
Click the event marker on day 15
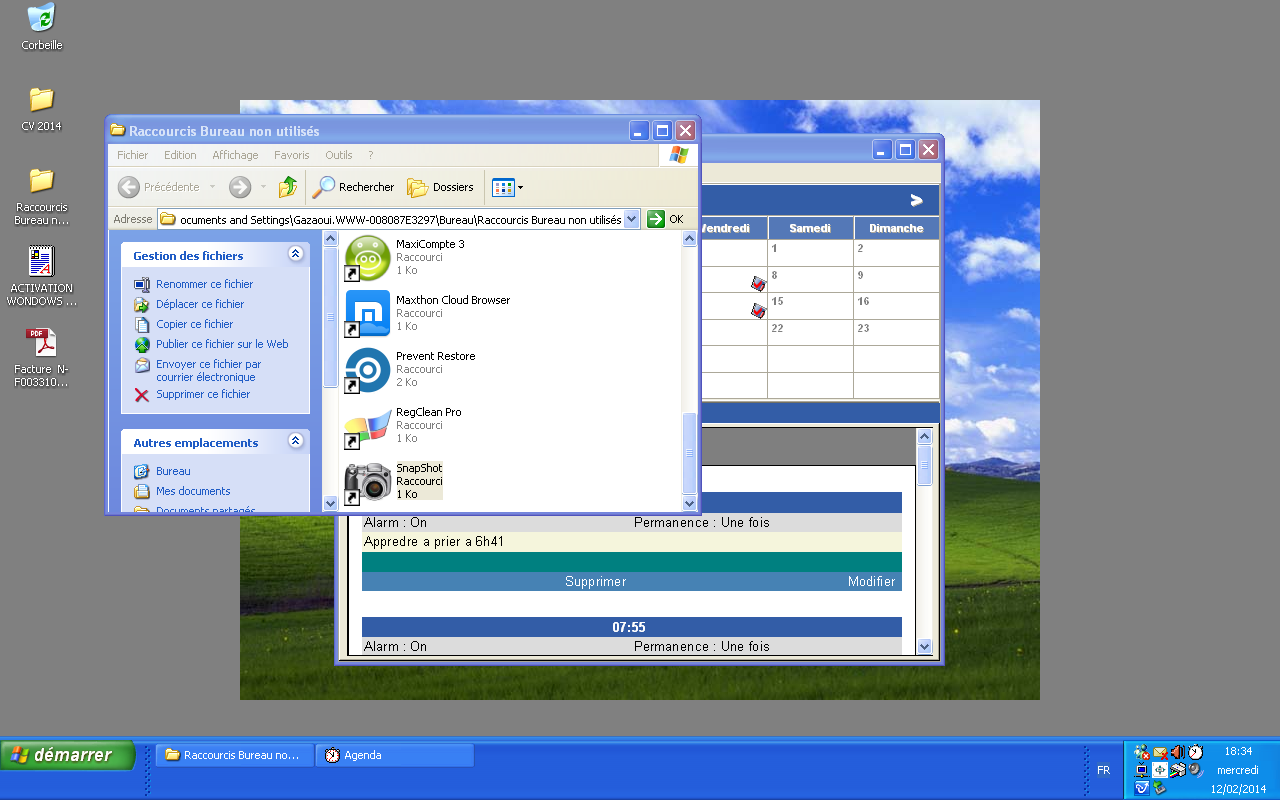(x=759, y=311)
